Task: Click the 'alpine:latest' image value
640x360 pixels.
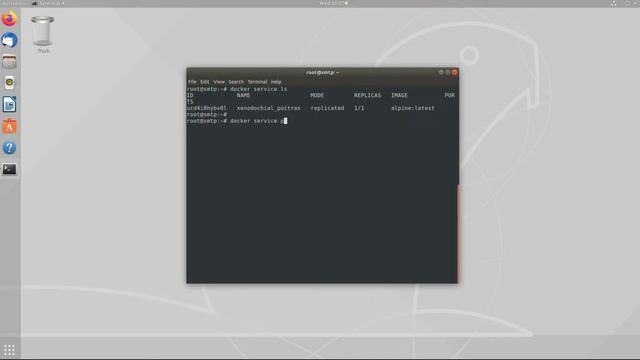Action: [x=413, y=108]
